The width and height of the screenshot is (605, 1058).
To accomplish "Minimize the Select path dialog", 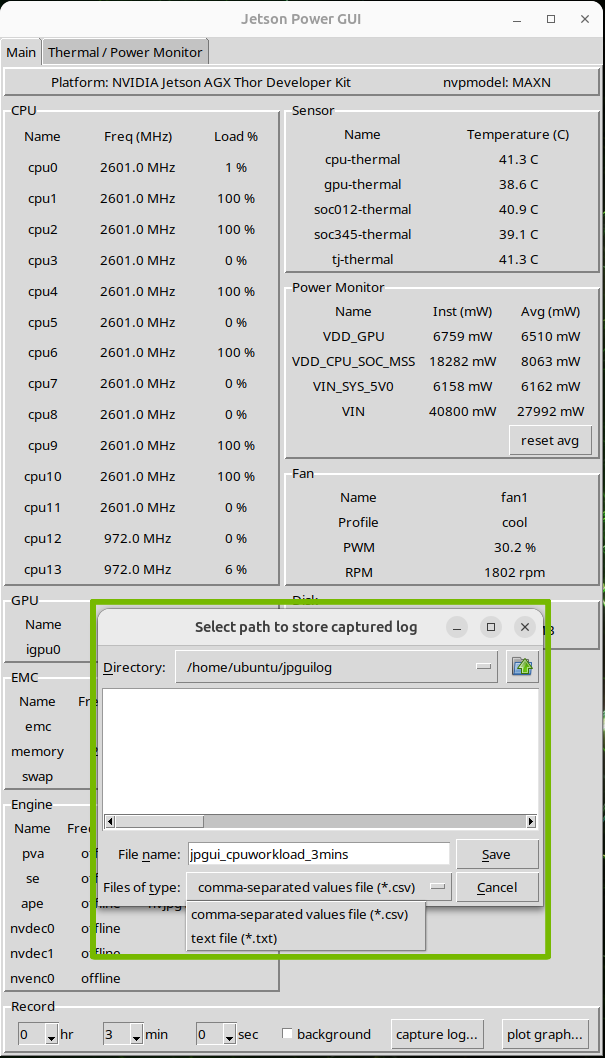I will tap(456, 627).
